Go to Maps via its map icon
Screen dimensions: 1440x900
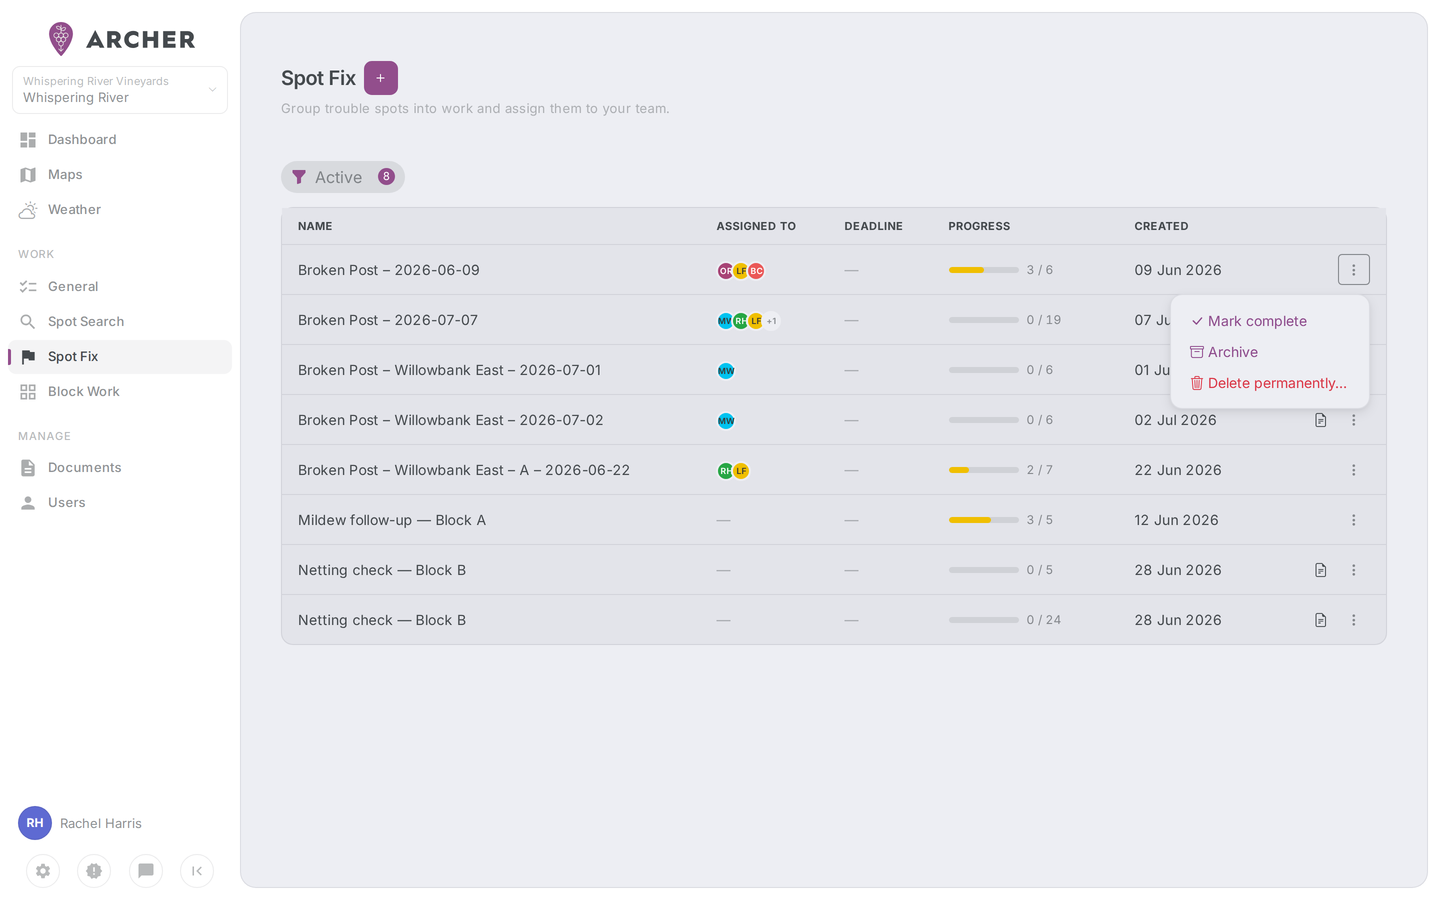[28, 175]
